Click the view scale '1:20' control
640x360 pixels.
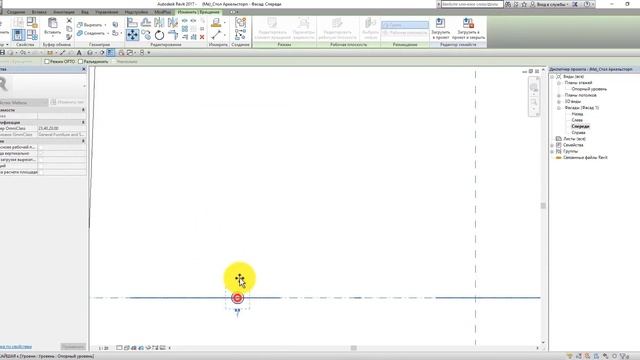[x=104, y=348]
